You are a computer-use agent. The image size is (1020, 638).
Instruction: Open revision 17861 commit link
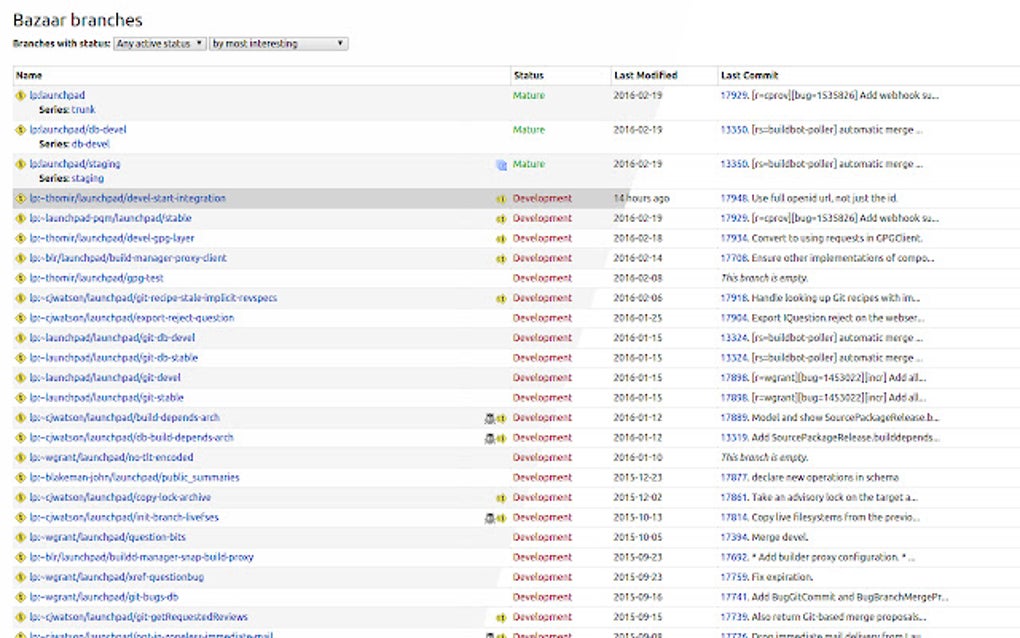pos(734,498)
